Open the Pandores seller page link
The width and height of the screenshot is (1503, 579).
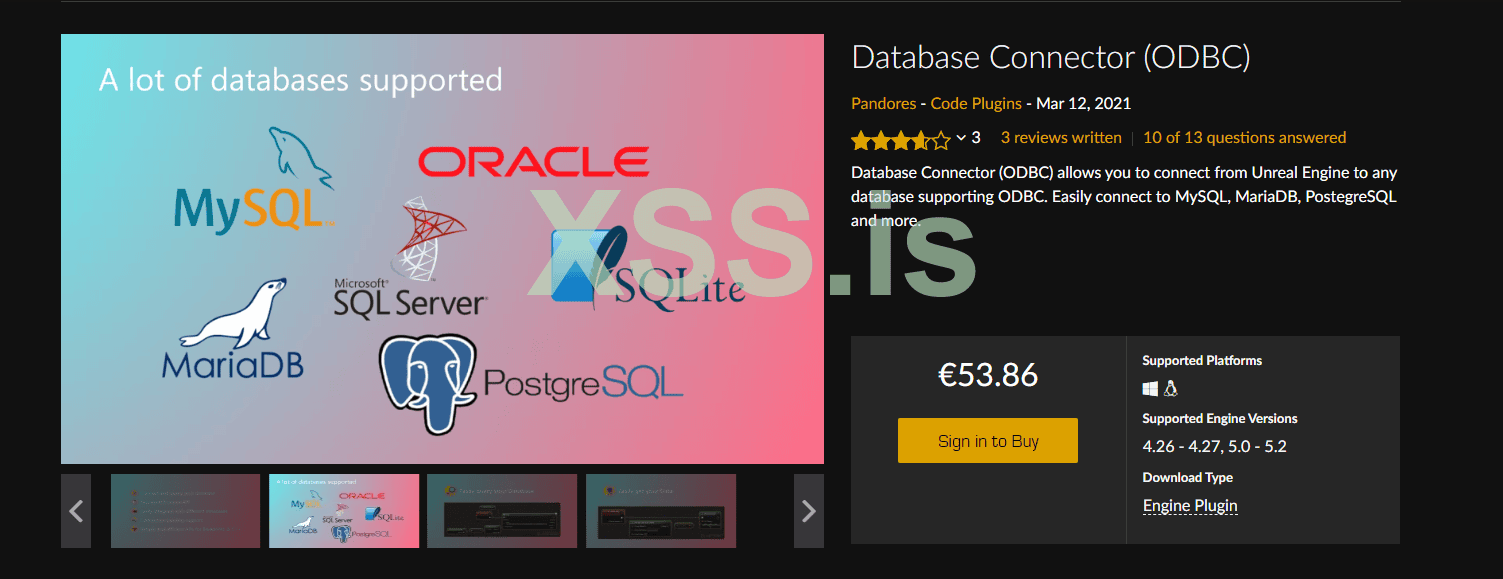click(x=884, y=104)
